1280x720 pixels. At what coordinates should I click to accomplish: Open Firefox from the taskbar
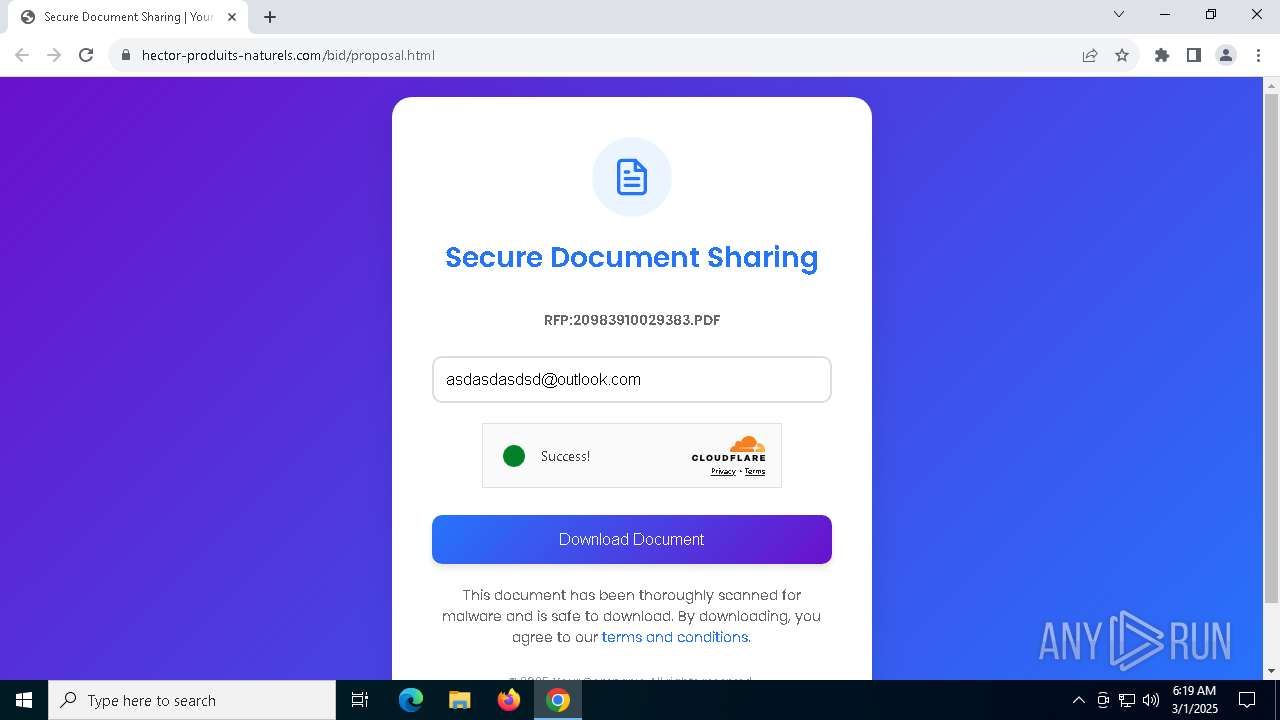509,700
